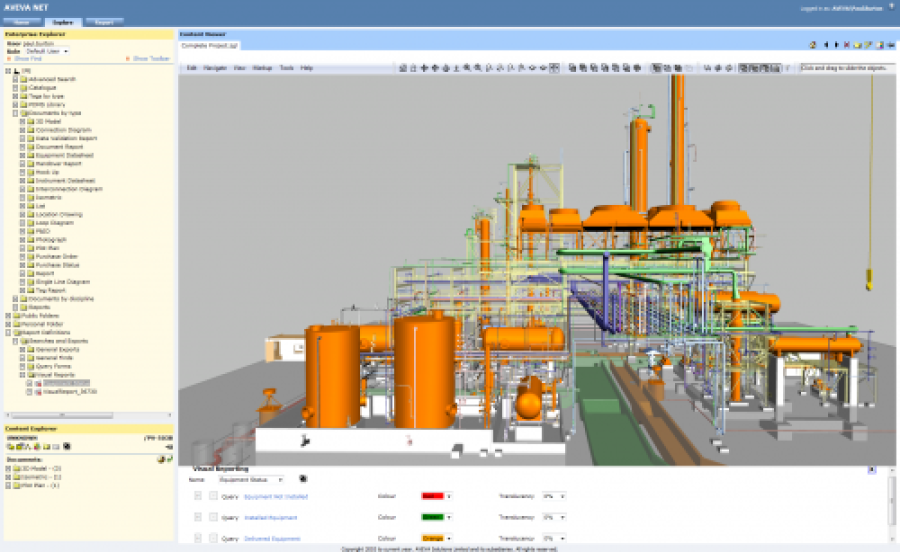Click the yellow folder icon in the Content Viewer header
The image size is (900, 552).
[858, 45]
